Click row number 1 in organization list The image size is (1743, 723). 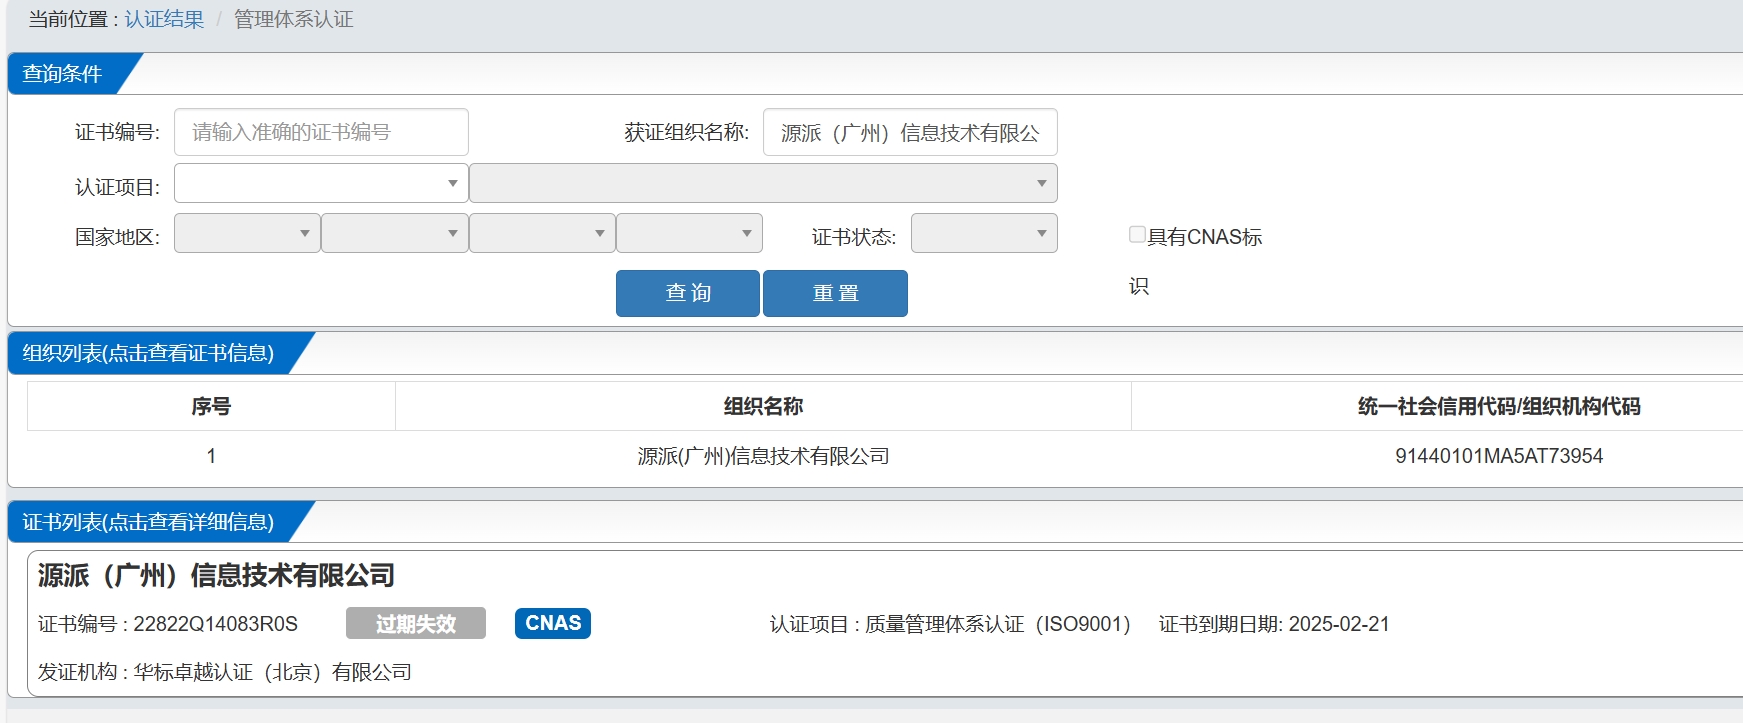(211, 456)
